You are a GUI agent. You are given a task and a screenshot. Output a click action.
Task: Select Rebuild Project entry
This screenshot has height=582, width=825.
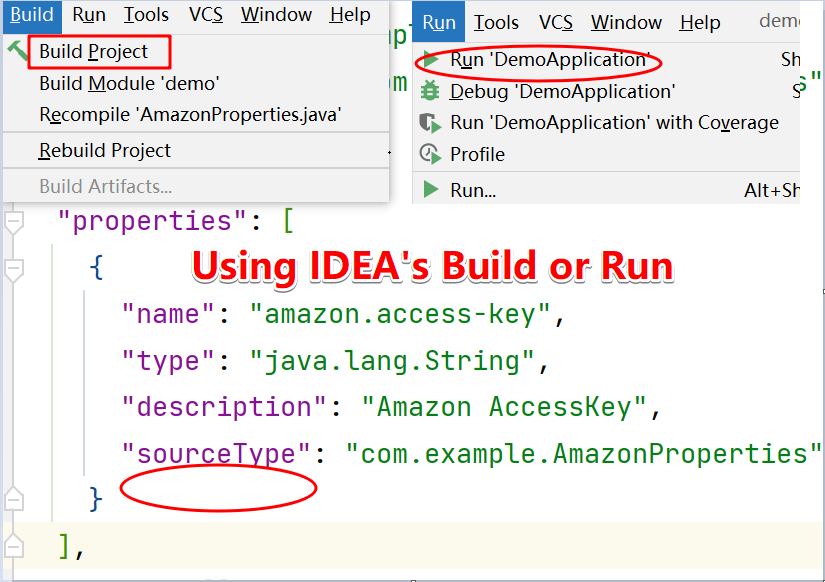tap(105, 150)
